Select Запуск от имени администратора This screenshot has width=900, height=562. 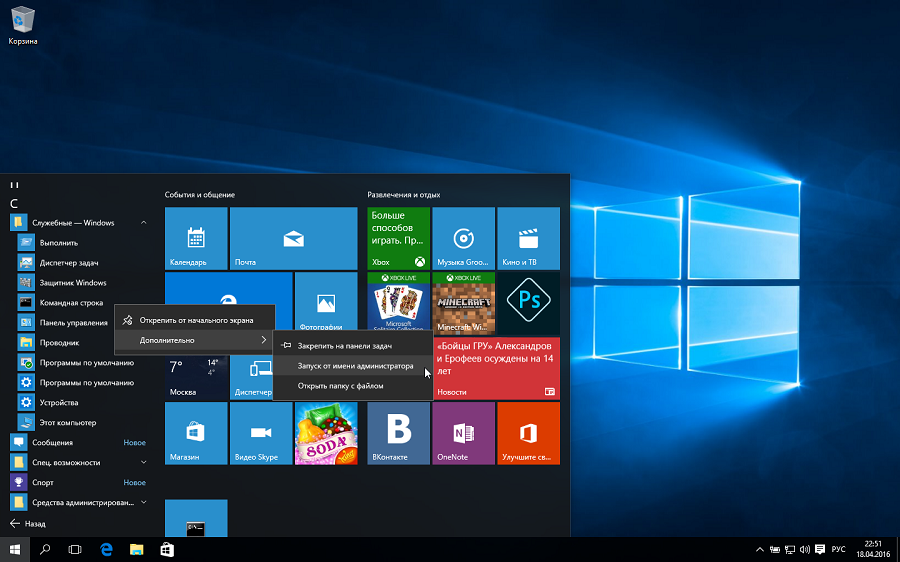tap(355, 366)
